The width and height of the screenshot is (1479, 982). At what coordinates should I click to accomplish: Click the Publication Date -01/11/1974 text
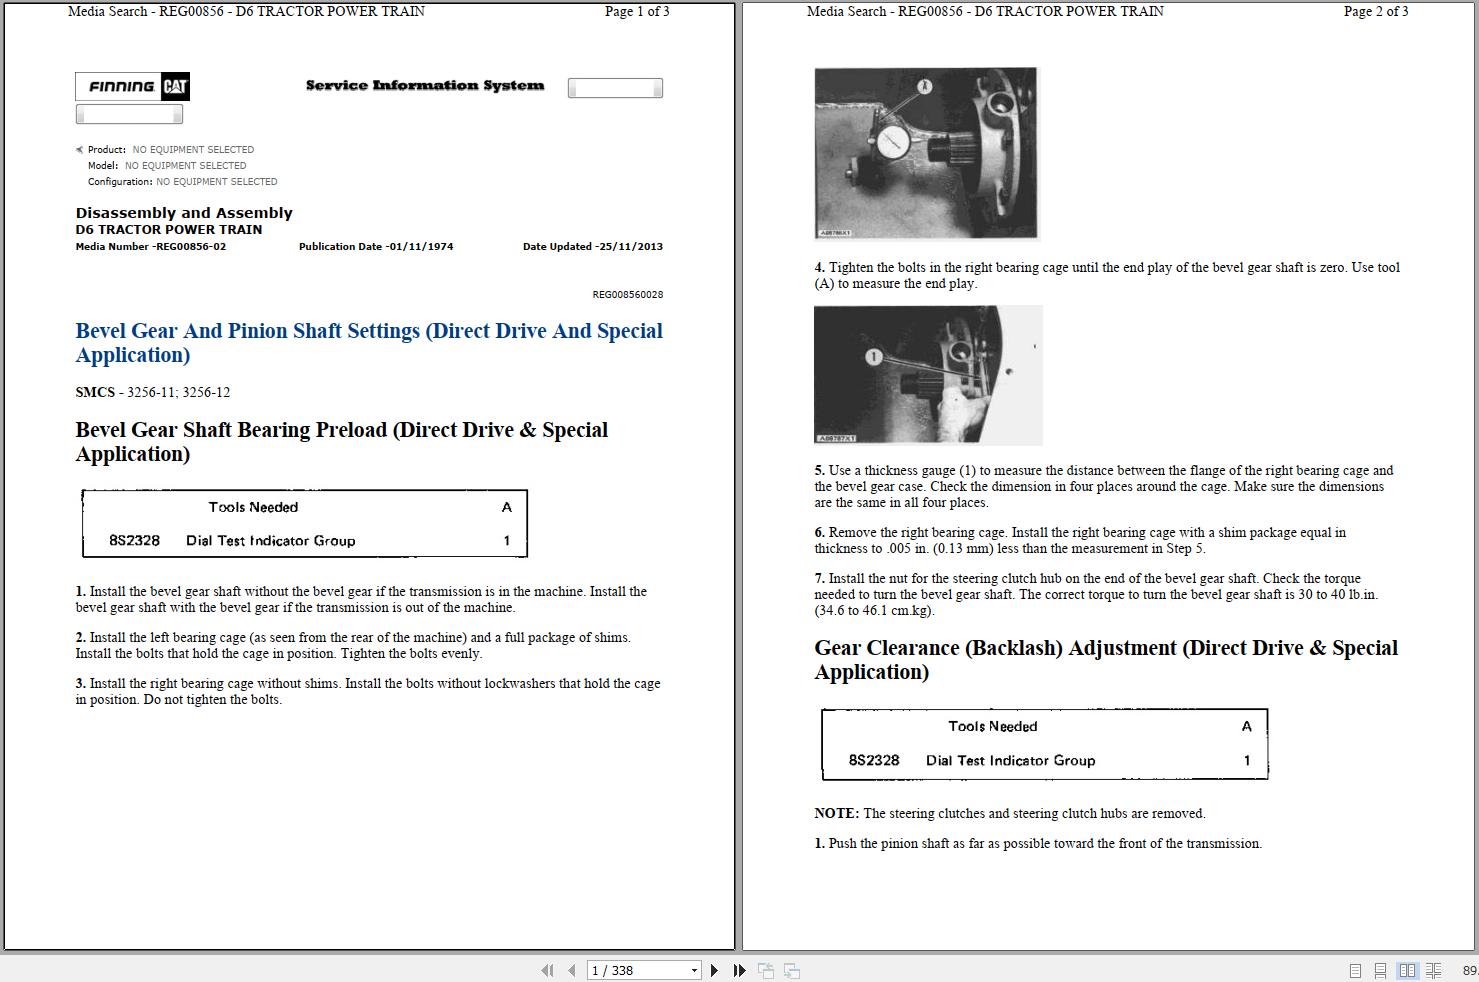click(x=376, y=246)
